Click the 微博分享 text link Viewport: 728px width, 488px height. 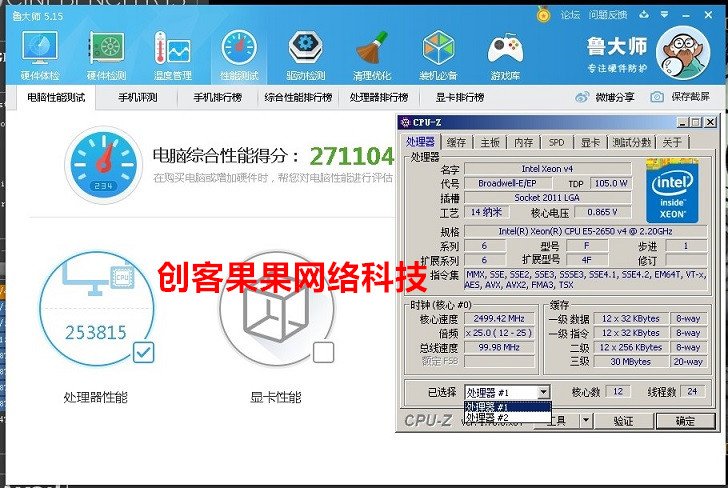point(615,97)
